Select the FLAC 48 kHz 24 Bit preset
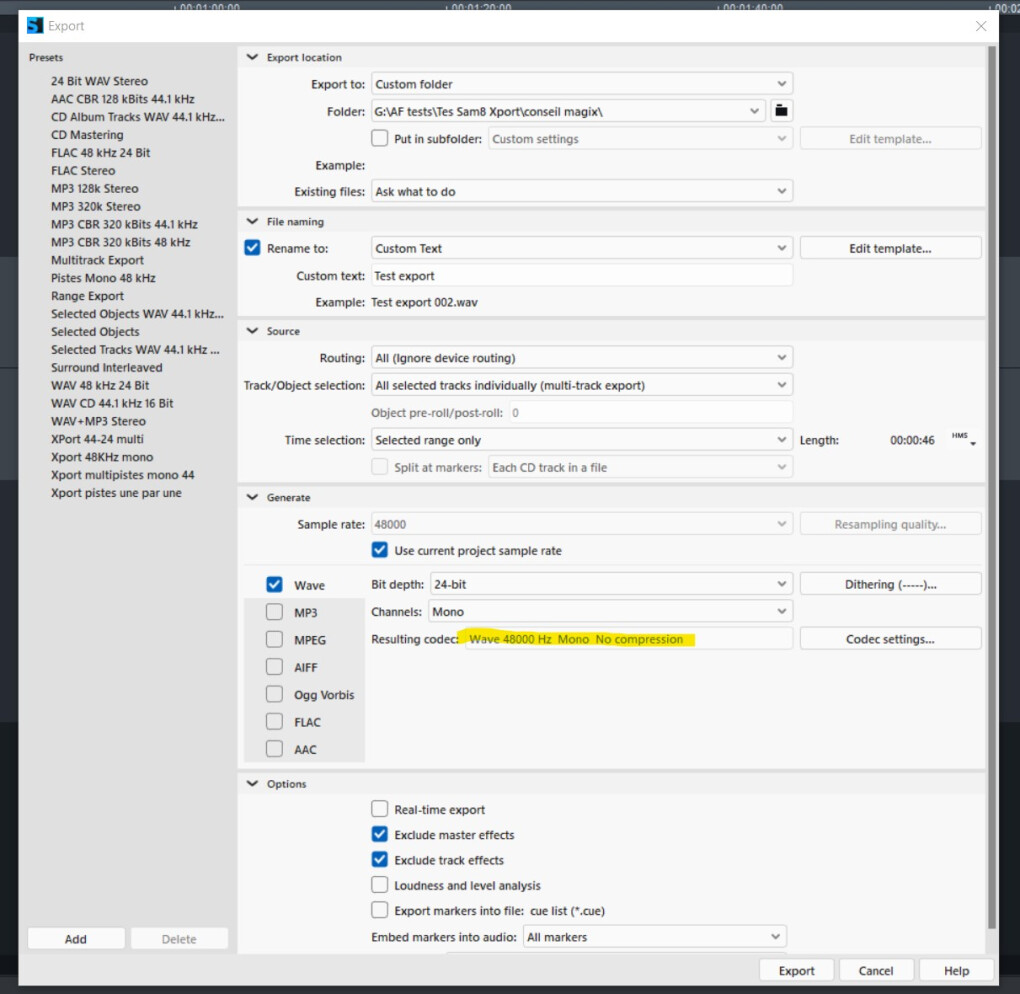Viewport: 1020px width, 994px height. (x=101, y=152)
